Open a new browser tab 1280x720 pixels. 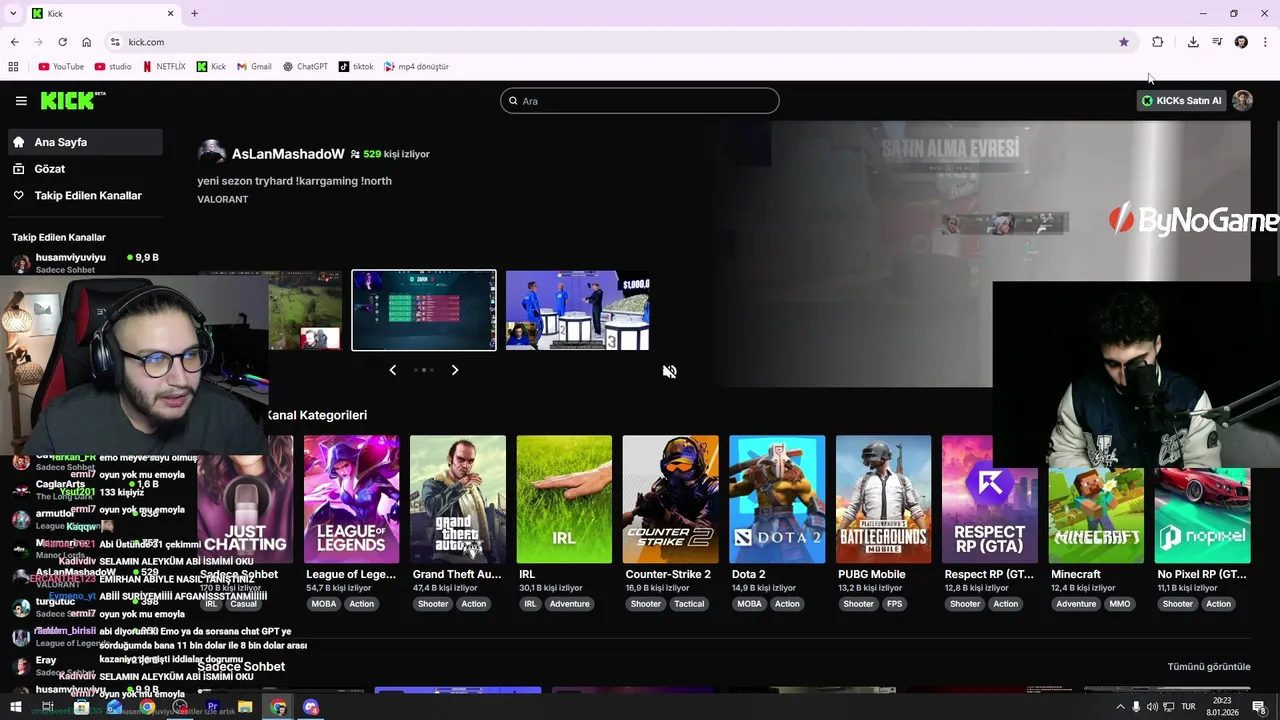tap(194, 13)
